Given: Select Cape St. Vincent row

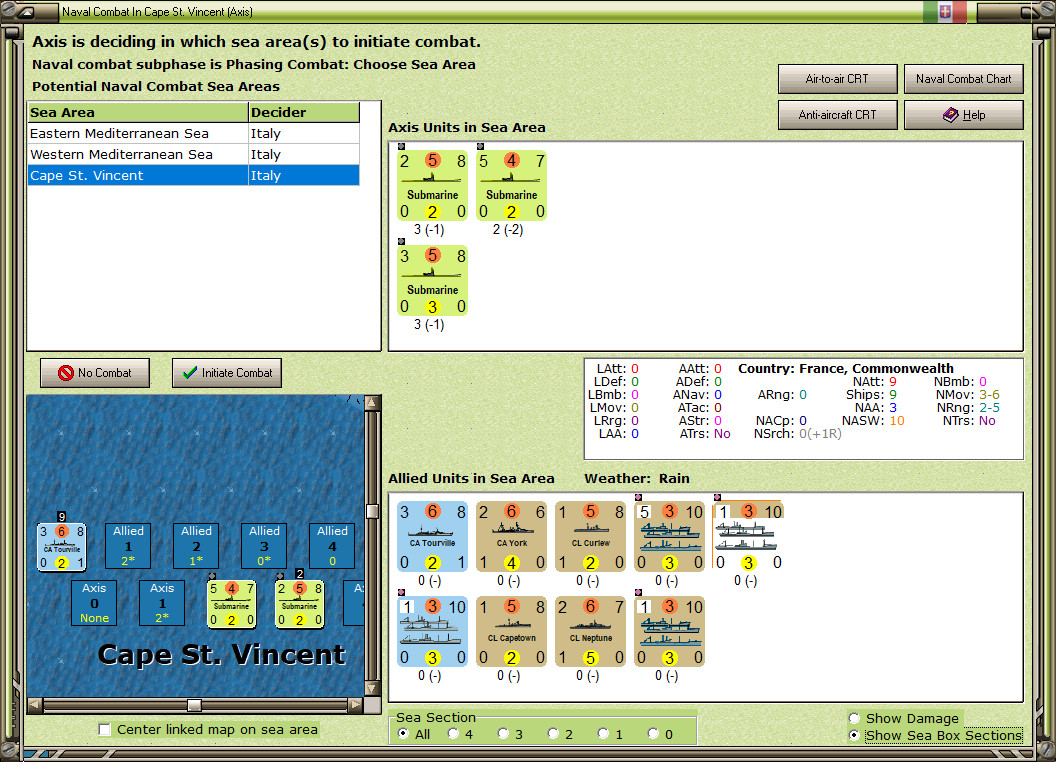Looking at the screenshot, I should (x=193, y=175).
